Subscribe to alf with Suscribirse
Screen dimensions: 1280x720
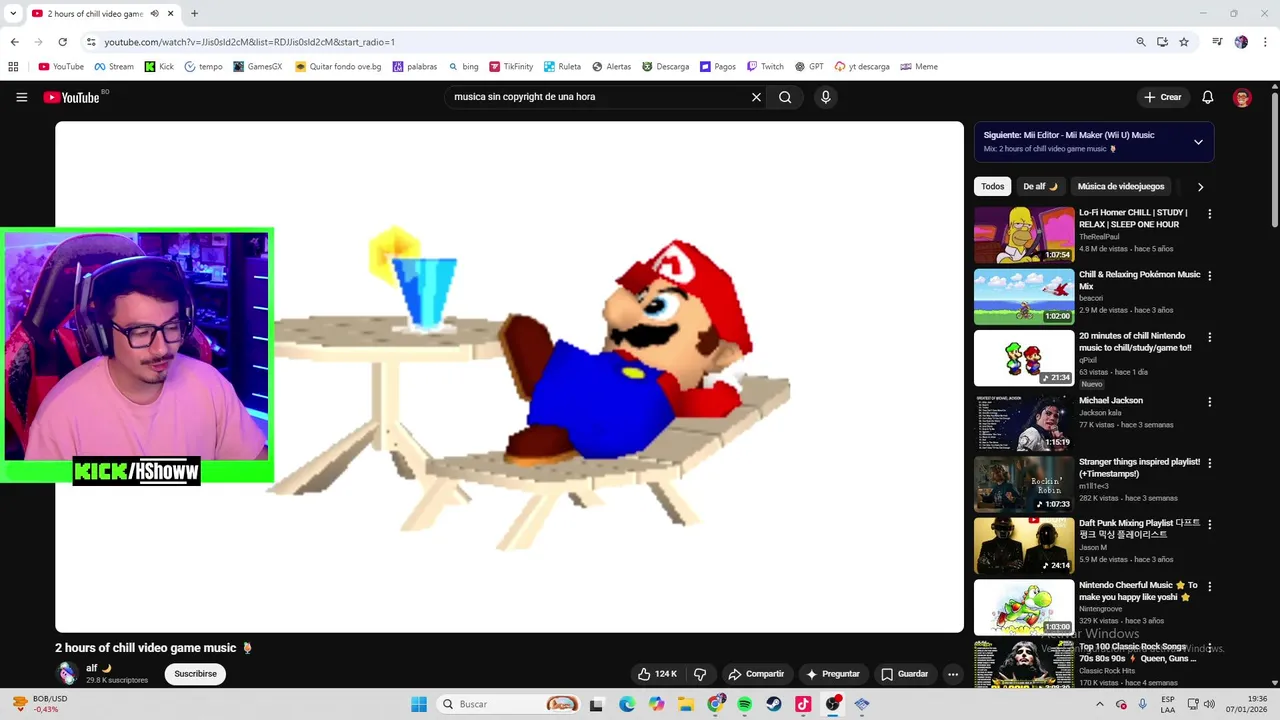[195, 674]
